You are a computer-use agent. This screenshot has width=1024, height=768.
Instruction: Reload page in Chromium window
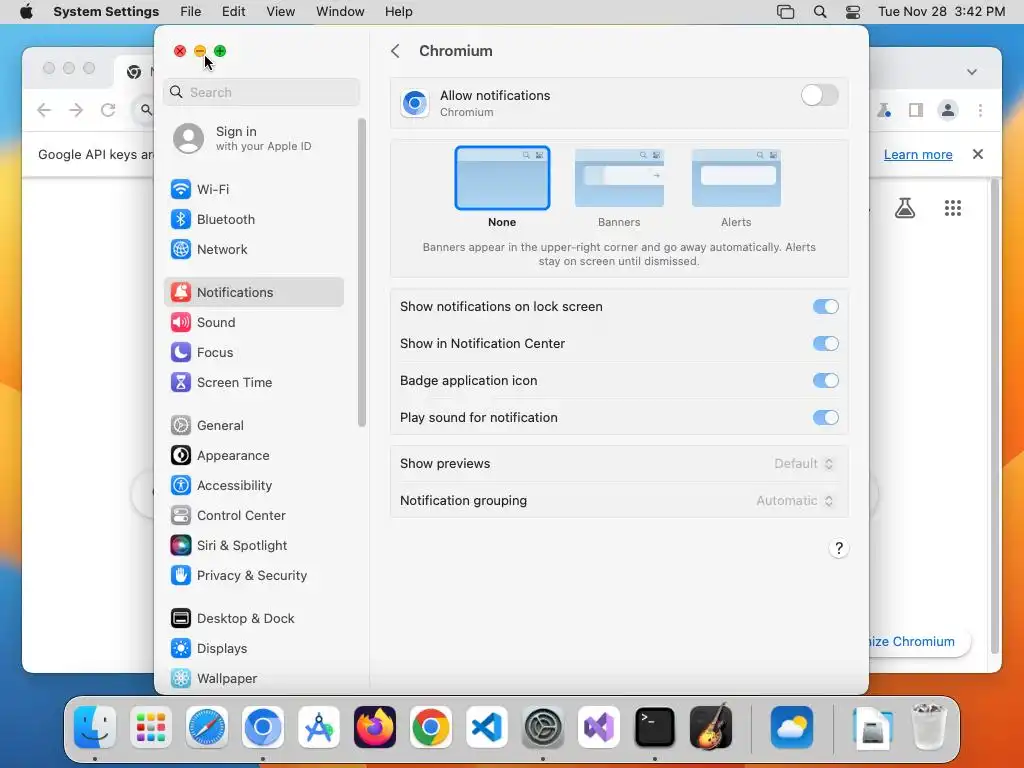(x=108, y=110)
